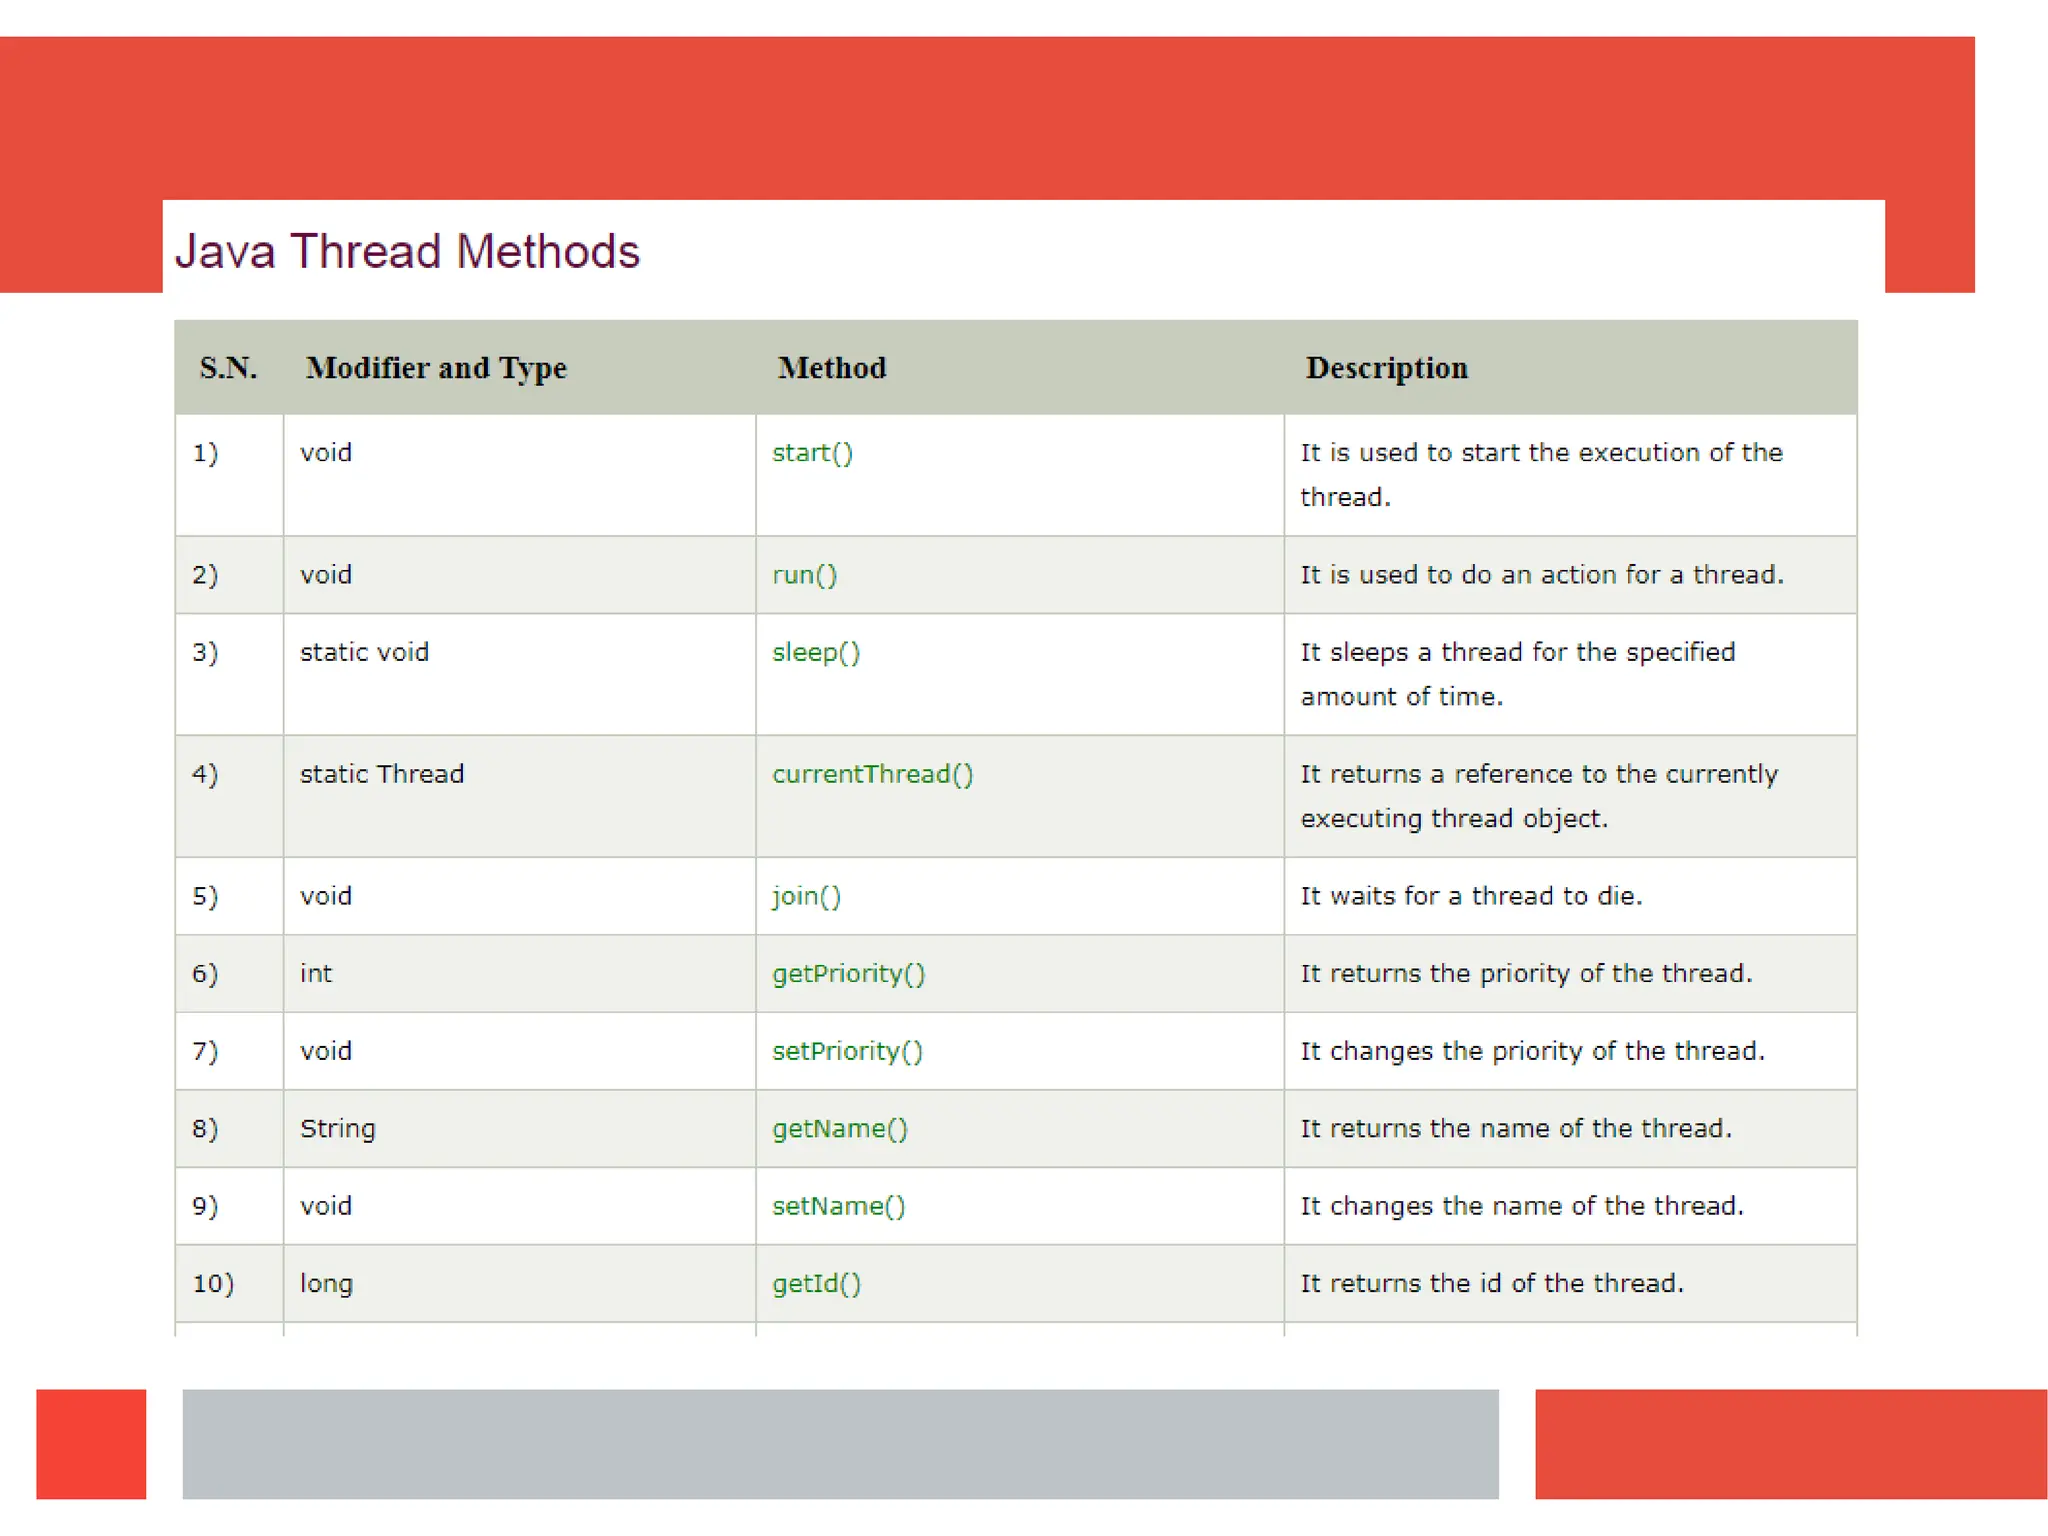This screenshot has width=2048, height=1536.
Task: Click the S.N. column header
Action: point(228,368)
